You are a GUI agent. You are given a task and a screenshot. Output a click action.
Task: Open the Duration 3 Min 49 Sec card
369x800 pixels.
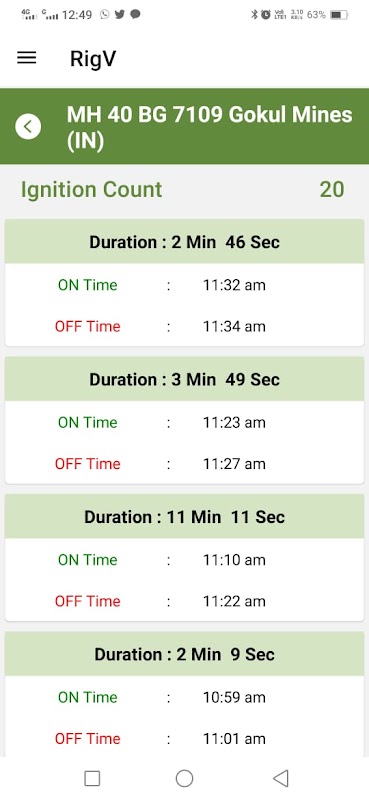tap(184, 420)
